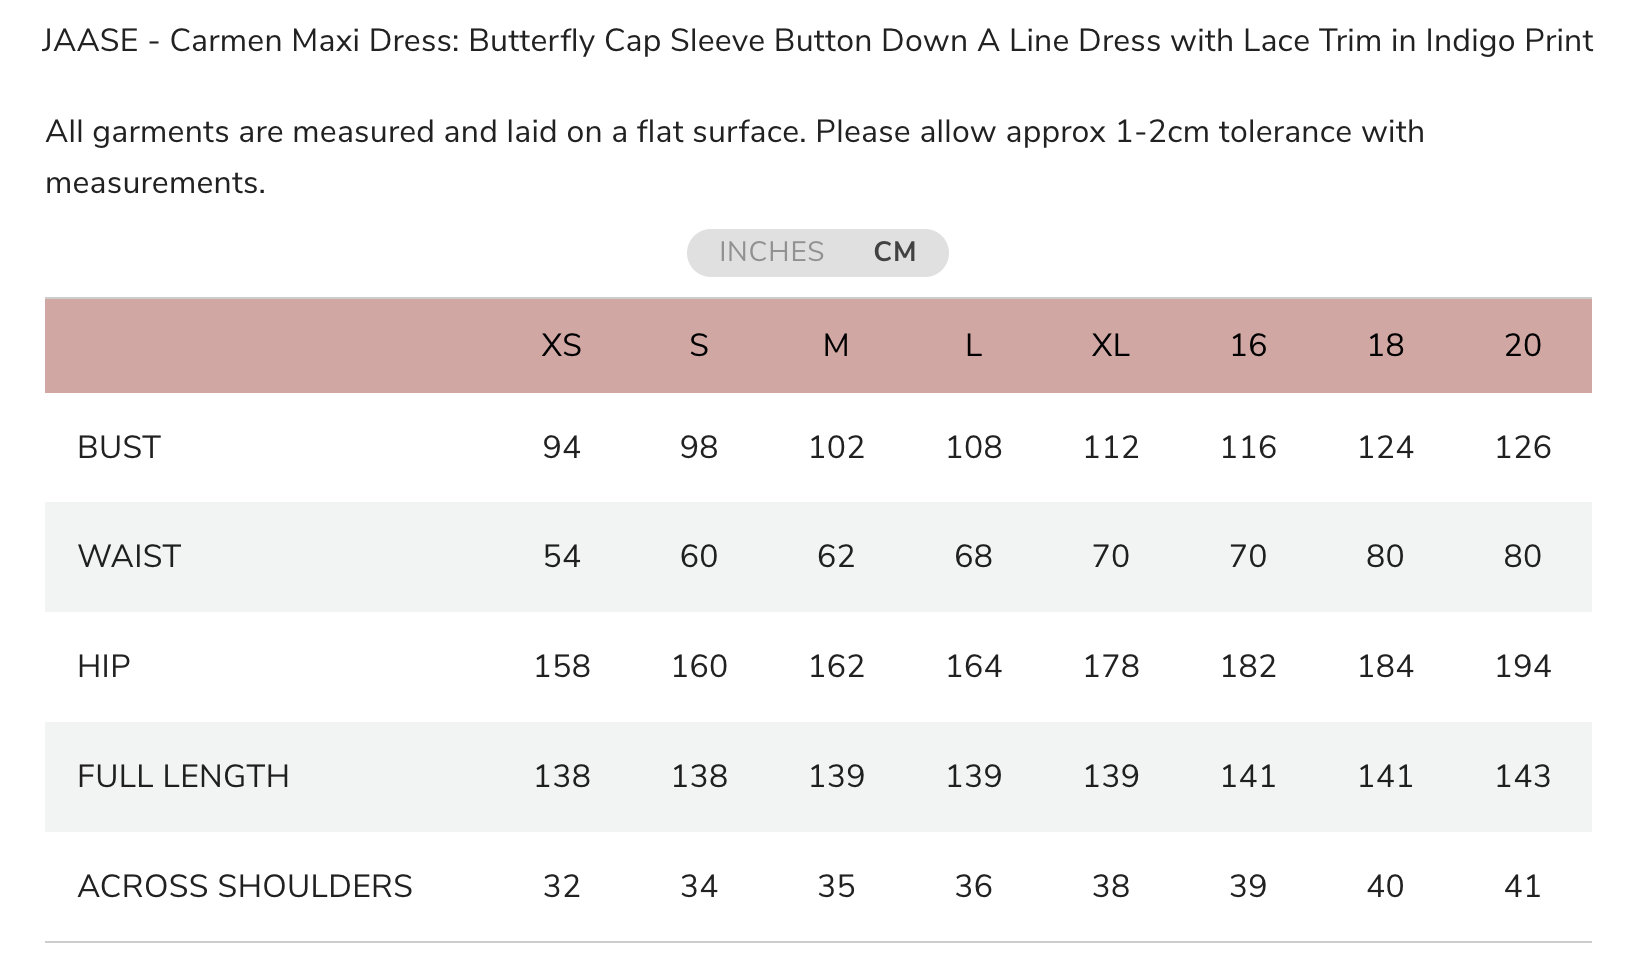Select the WAIST row label
This screenshot has width=1641, height=974.
tap(129, 556)
